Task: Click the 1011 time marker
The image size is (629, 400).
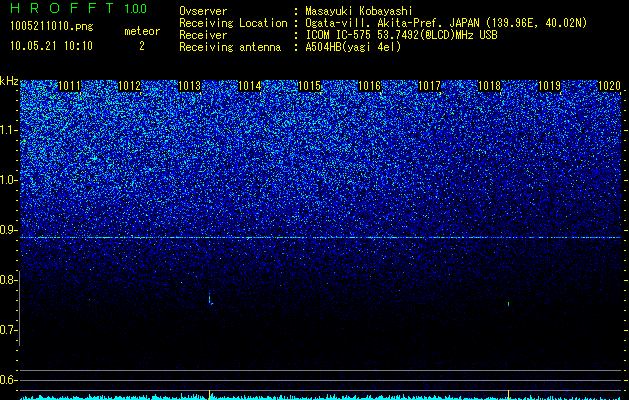Action: click(x=69, y=86)
